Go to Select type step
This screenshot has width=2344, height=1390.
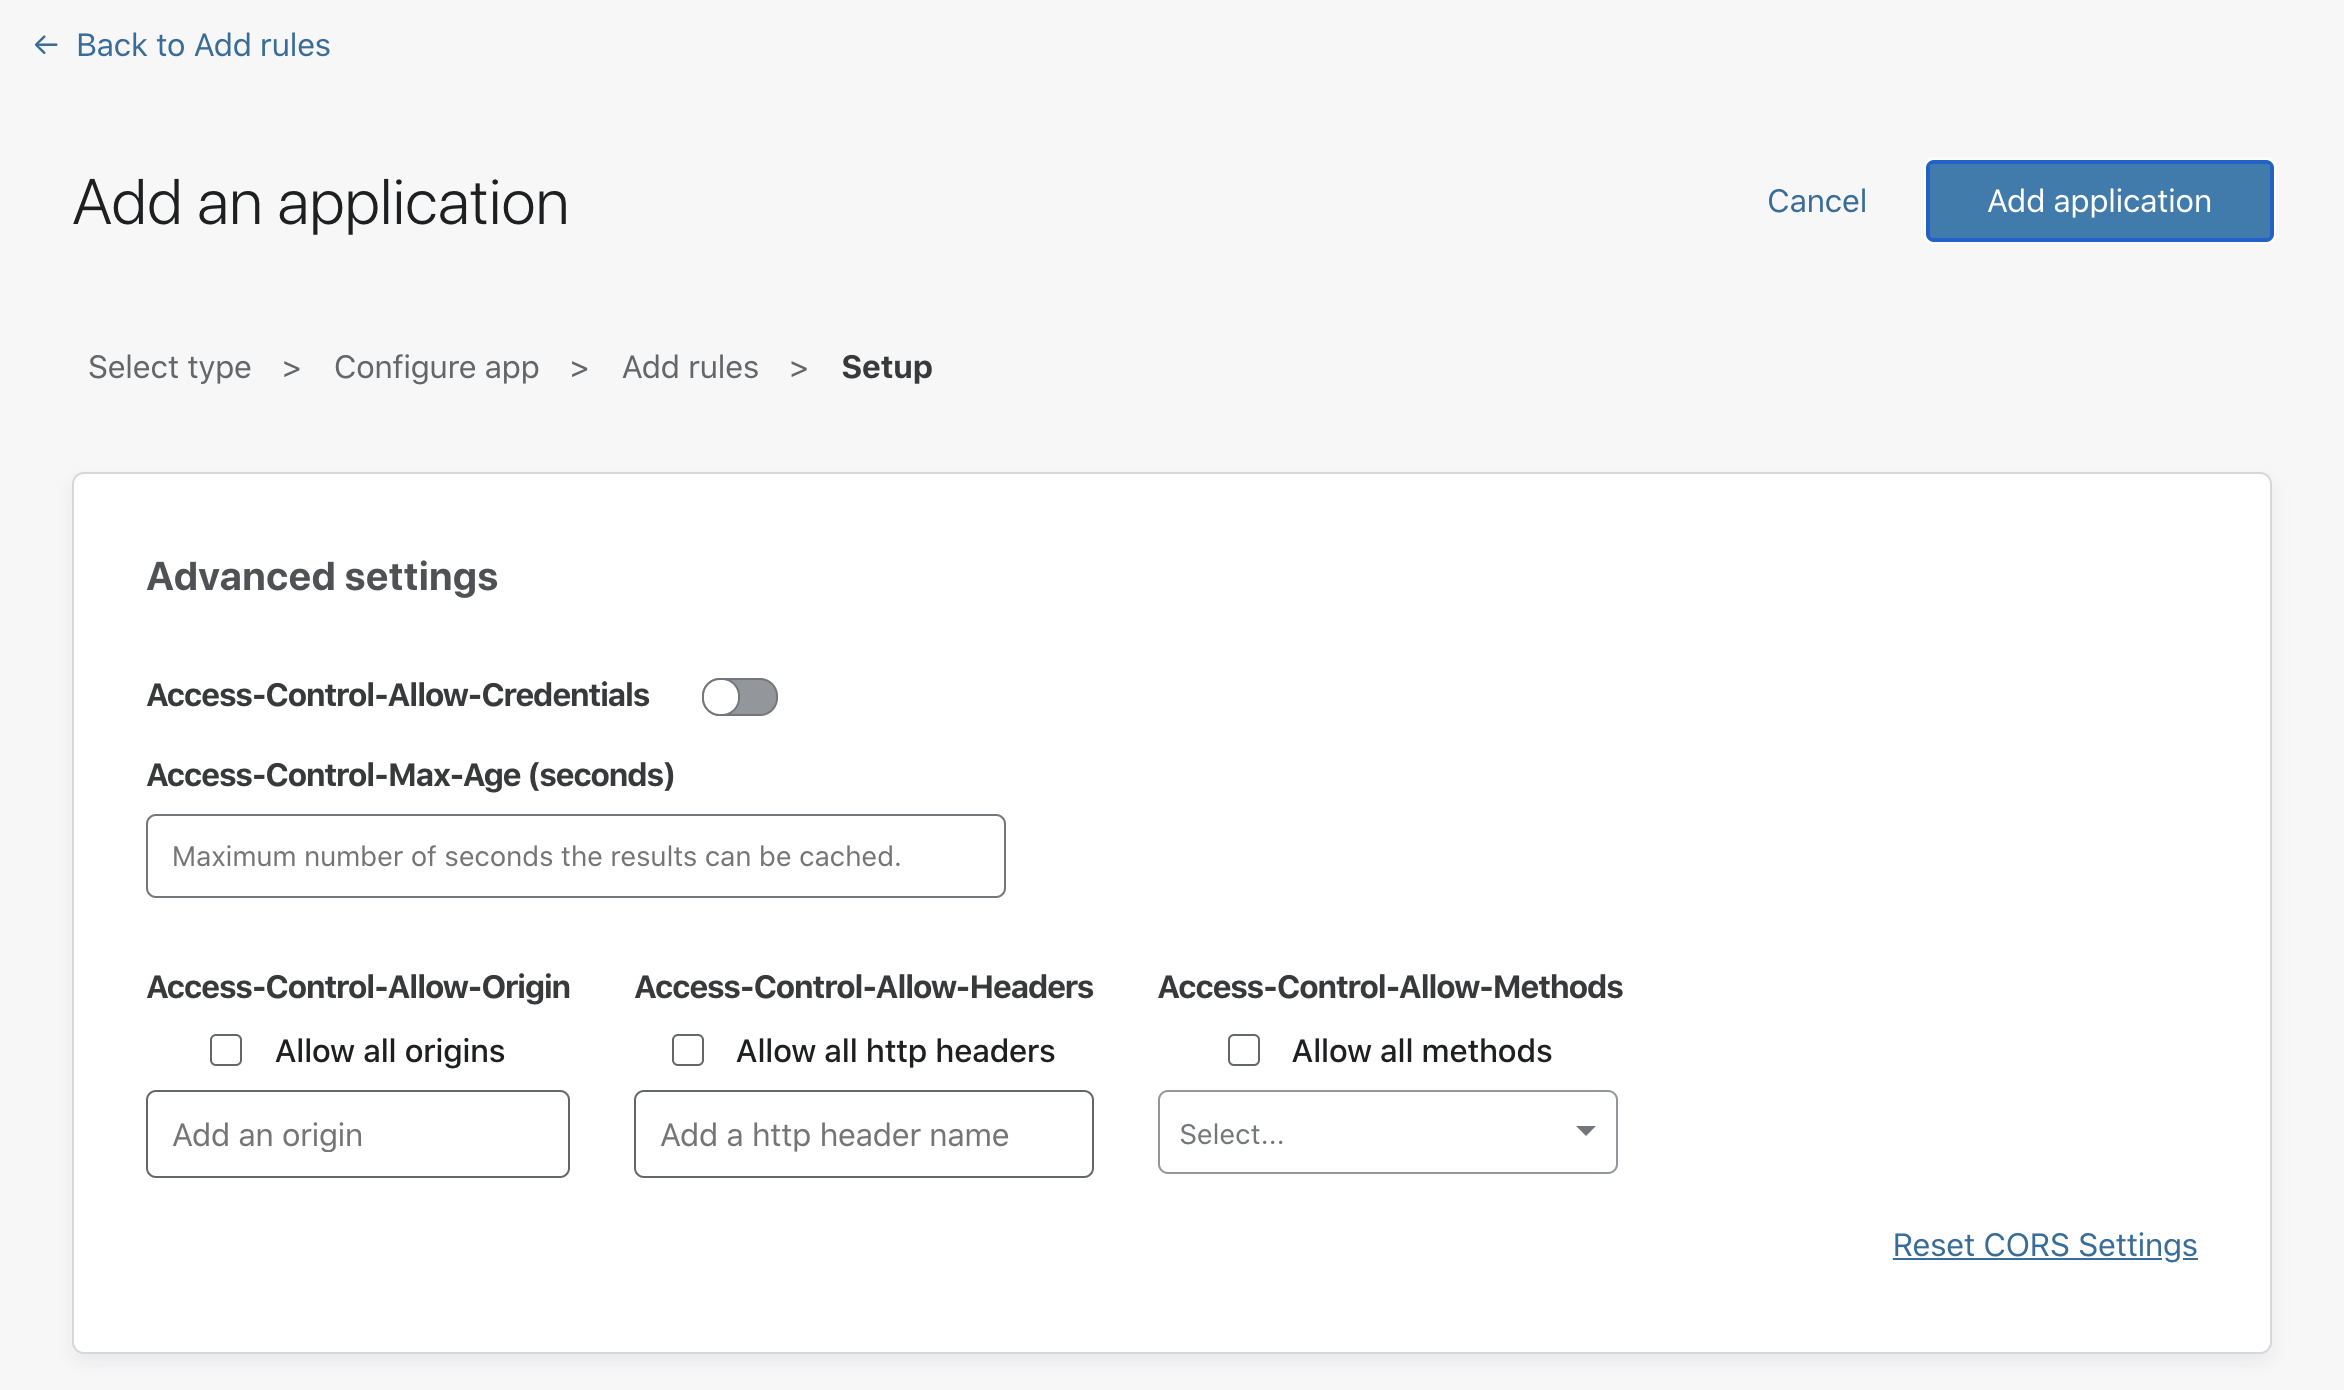coord(169,367)
